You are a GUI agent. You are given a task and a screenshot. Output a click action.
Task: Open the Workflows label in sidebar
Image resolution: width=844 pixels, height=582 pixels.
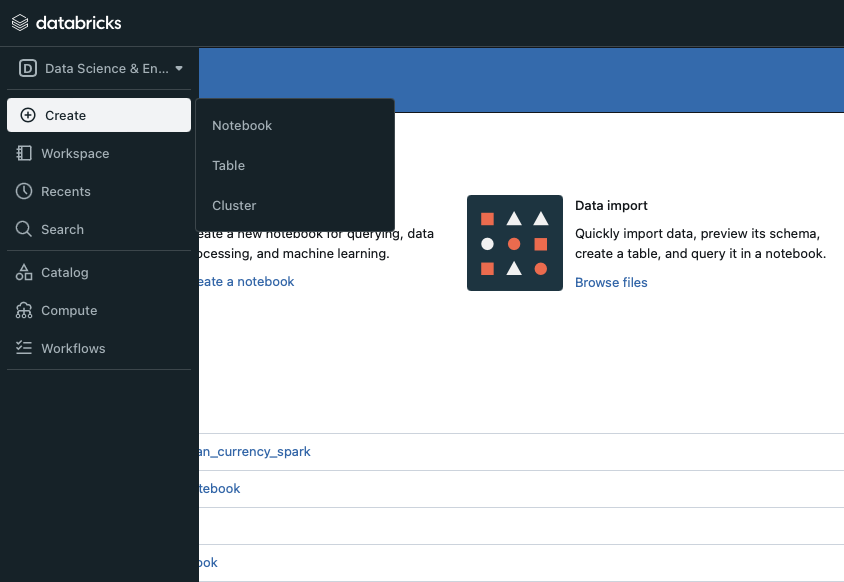[x=73, y=348]
